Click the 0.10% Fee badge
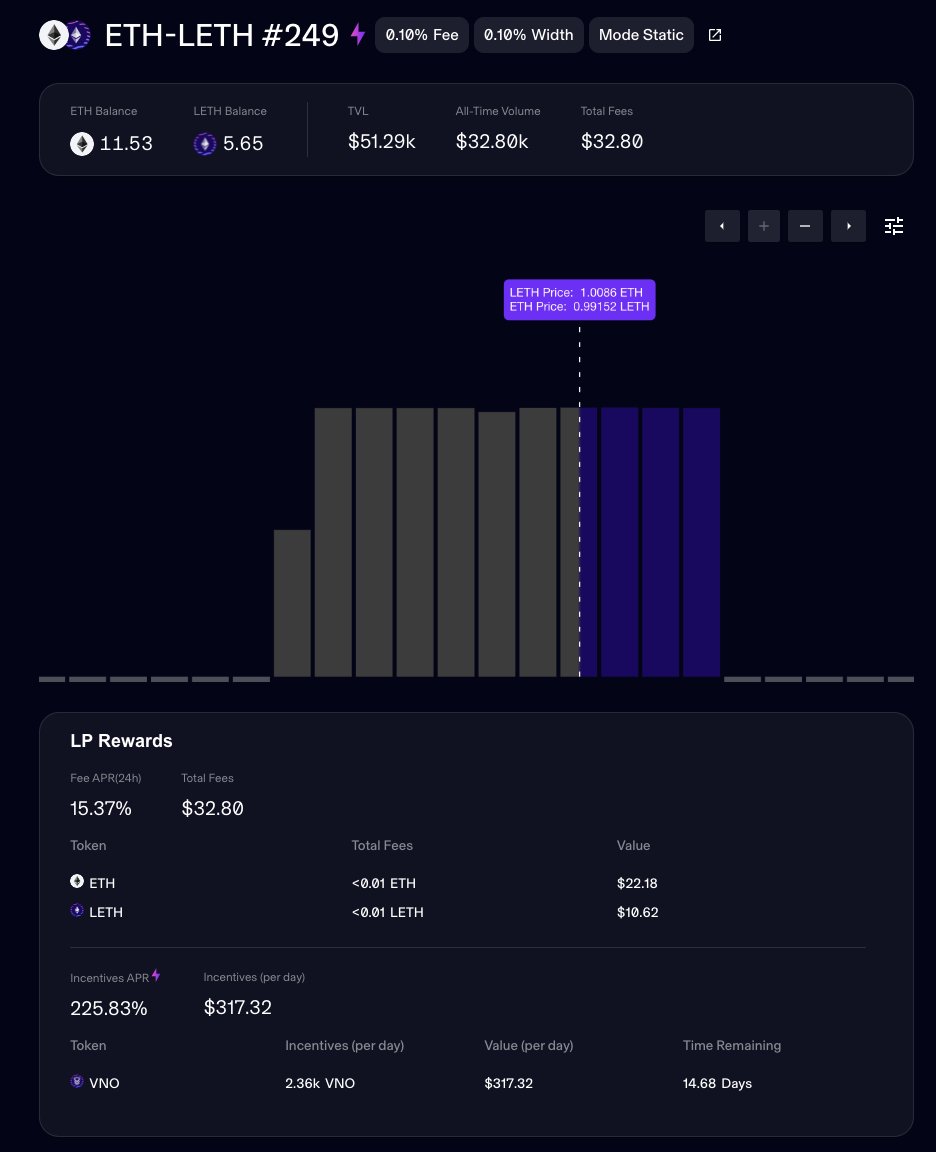This screenshot has height=1152, width=936. pos(422,35)
